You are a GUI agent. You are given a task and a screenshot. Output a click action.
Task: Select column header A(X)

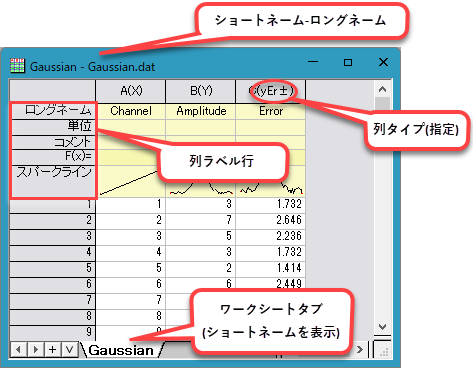tap(131, 91)
